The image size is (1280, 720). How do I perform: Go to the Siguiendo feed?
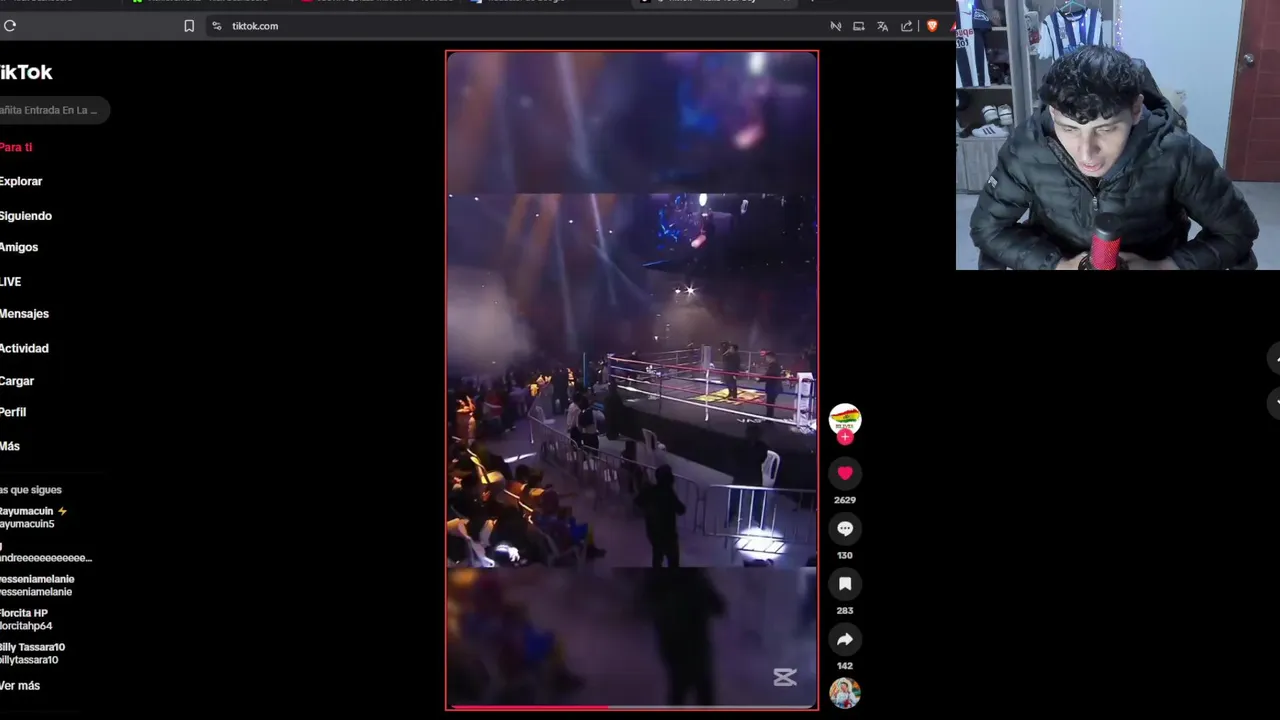tap(26, 216)
